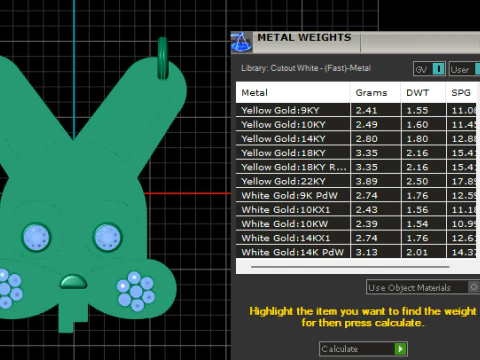Click the 2.50 DWT value

[x=417, y=181]
